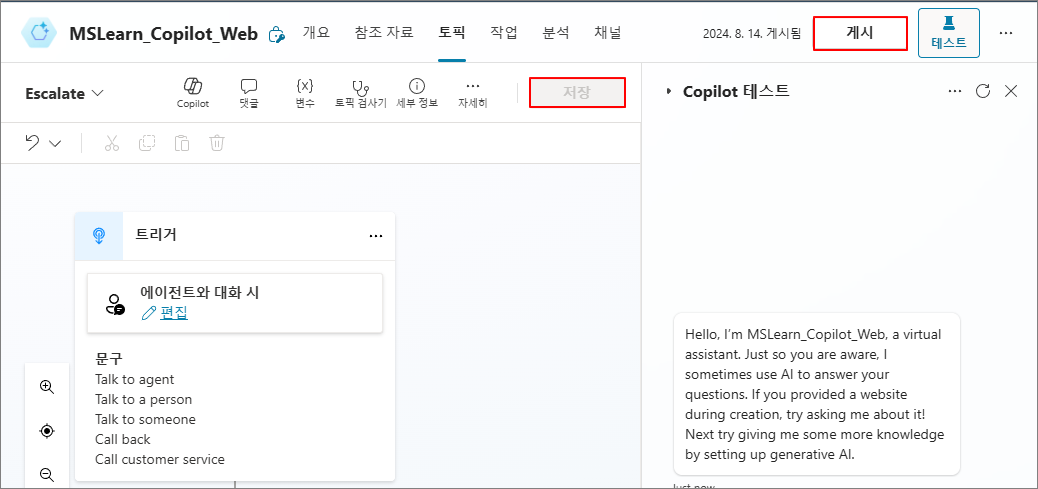Open the test panel ellipsis menu
Viewport: 1038px width, 489px height.
pyautogui.click(x=955, y=91)
